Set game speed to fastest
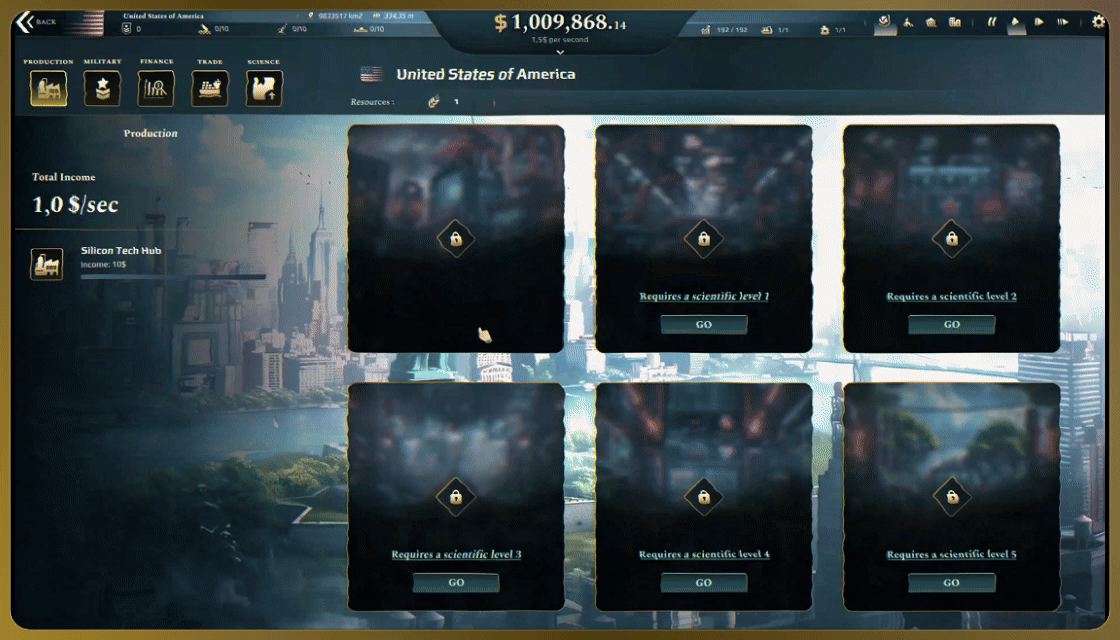 pos(1063,22)
